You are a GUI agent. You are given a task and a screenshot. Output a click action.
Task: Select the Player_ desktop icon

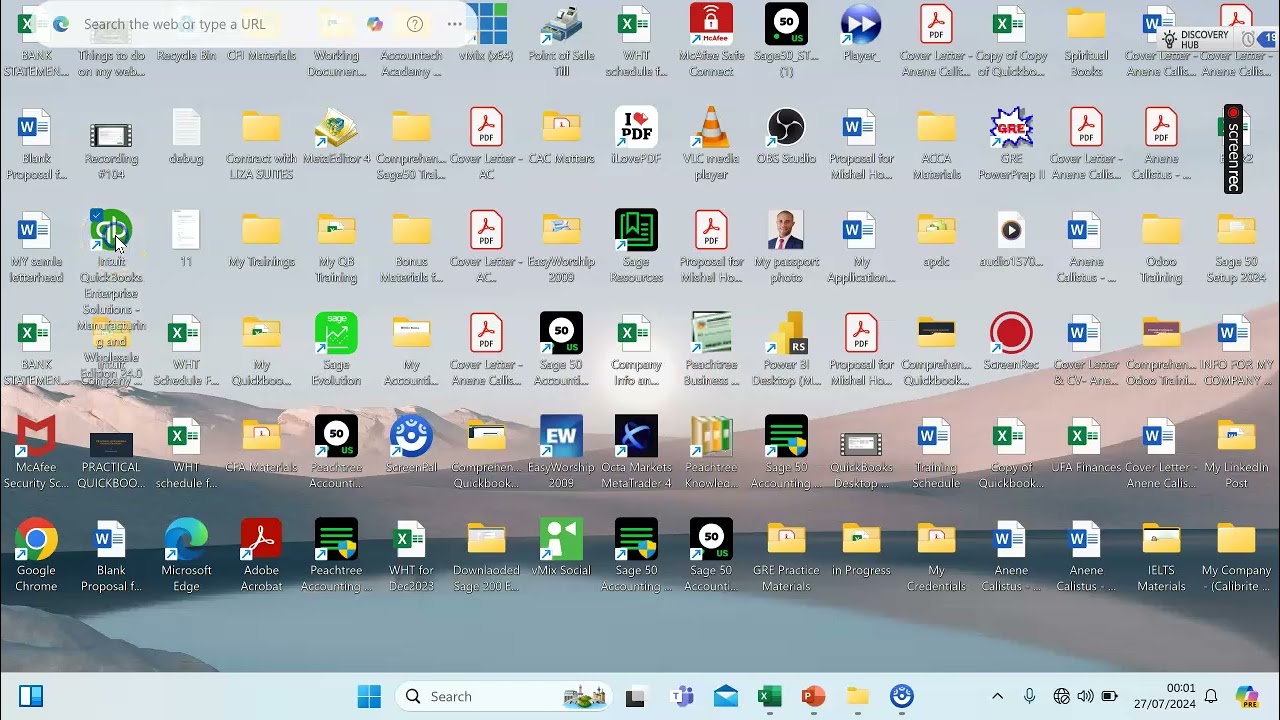[861, 35]
